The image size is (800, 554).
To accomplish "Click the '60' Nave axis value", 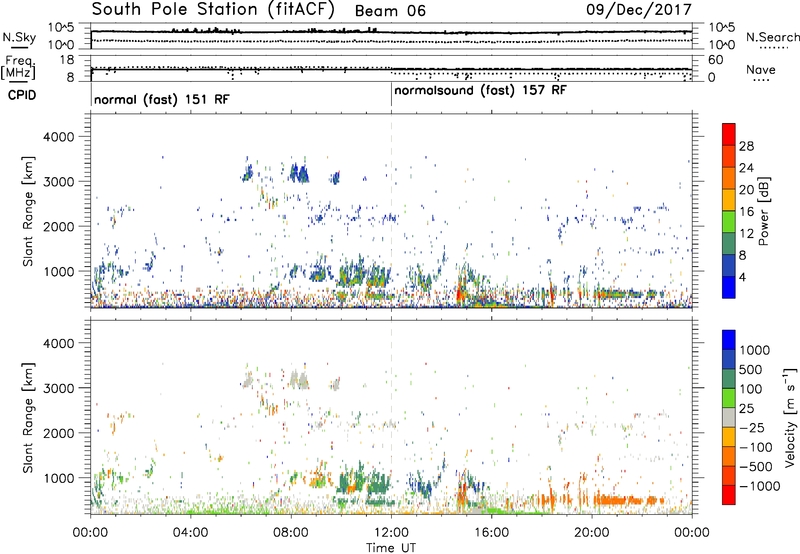I will (x=715, y=60).
